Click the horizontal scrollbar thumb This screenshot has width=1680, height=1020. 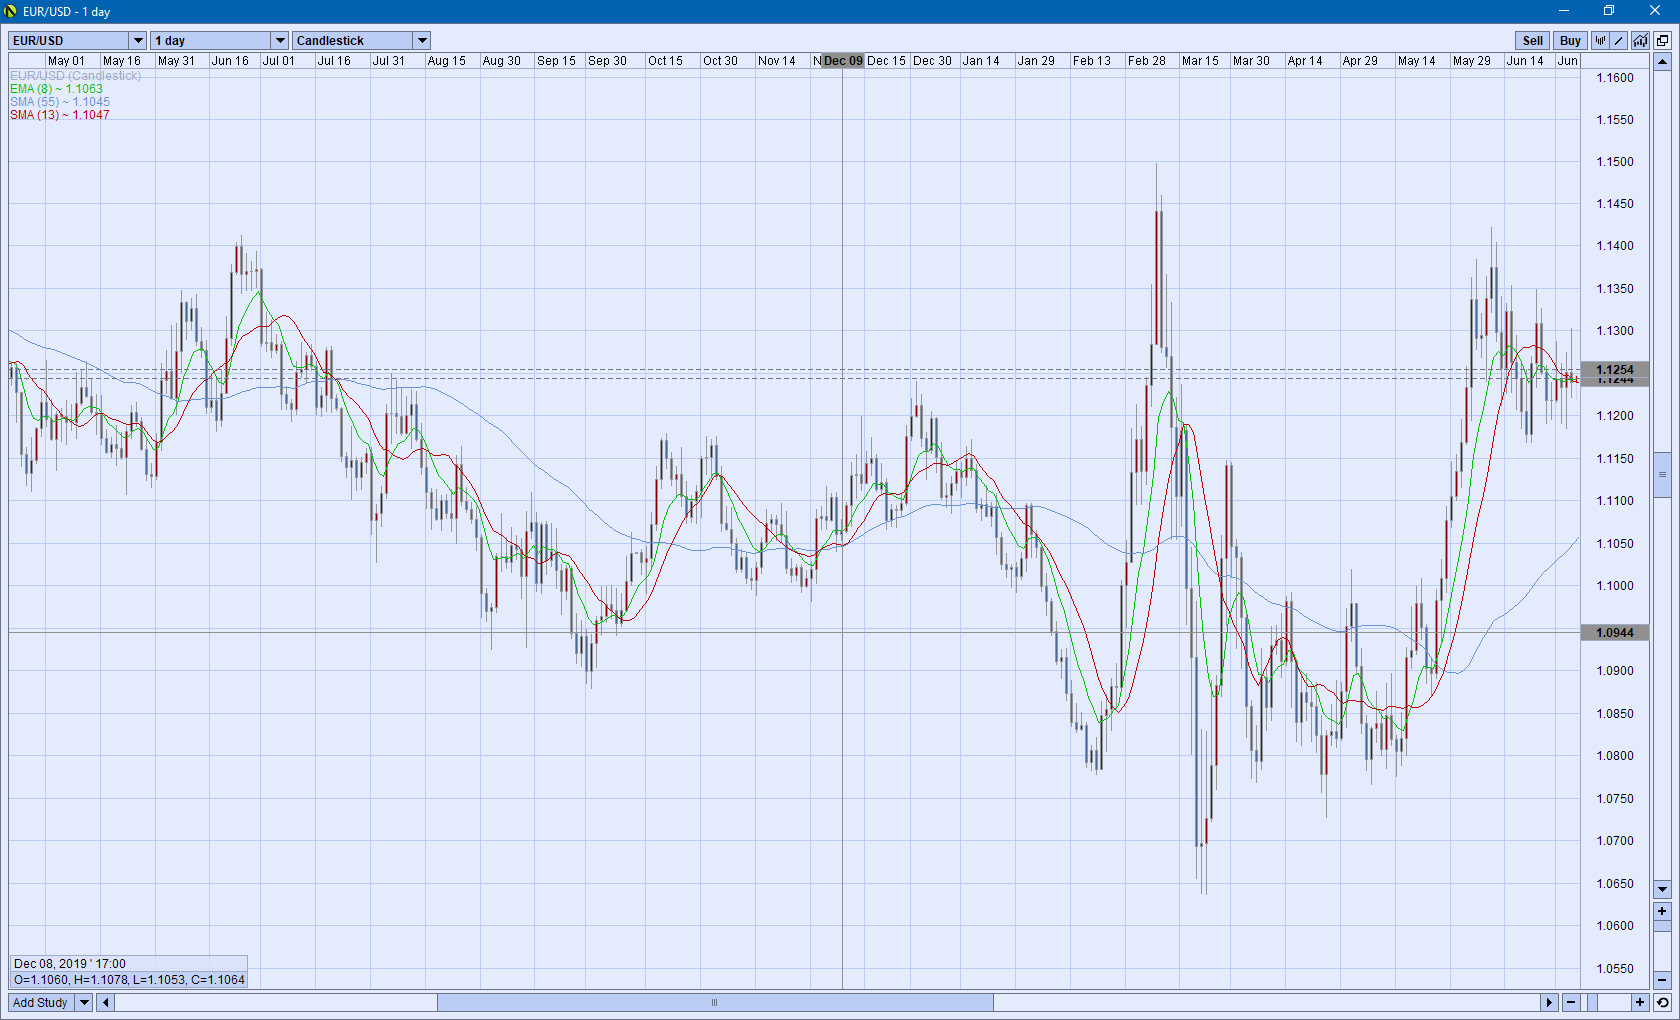715,1002
